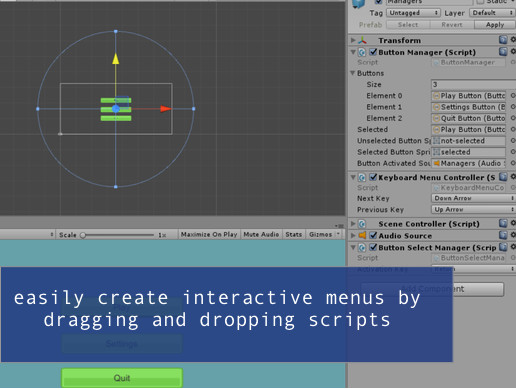Open help icon for Transform component

503,40
